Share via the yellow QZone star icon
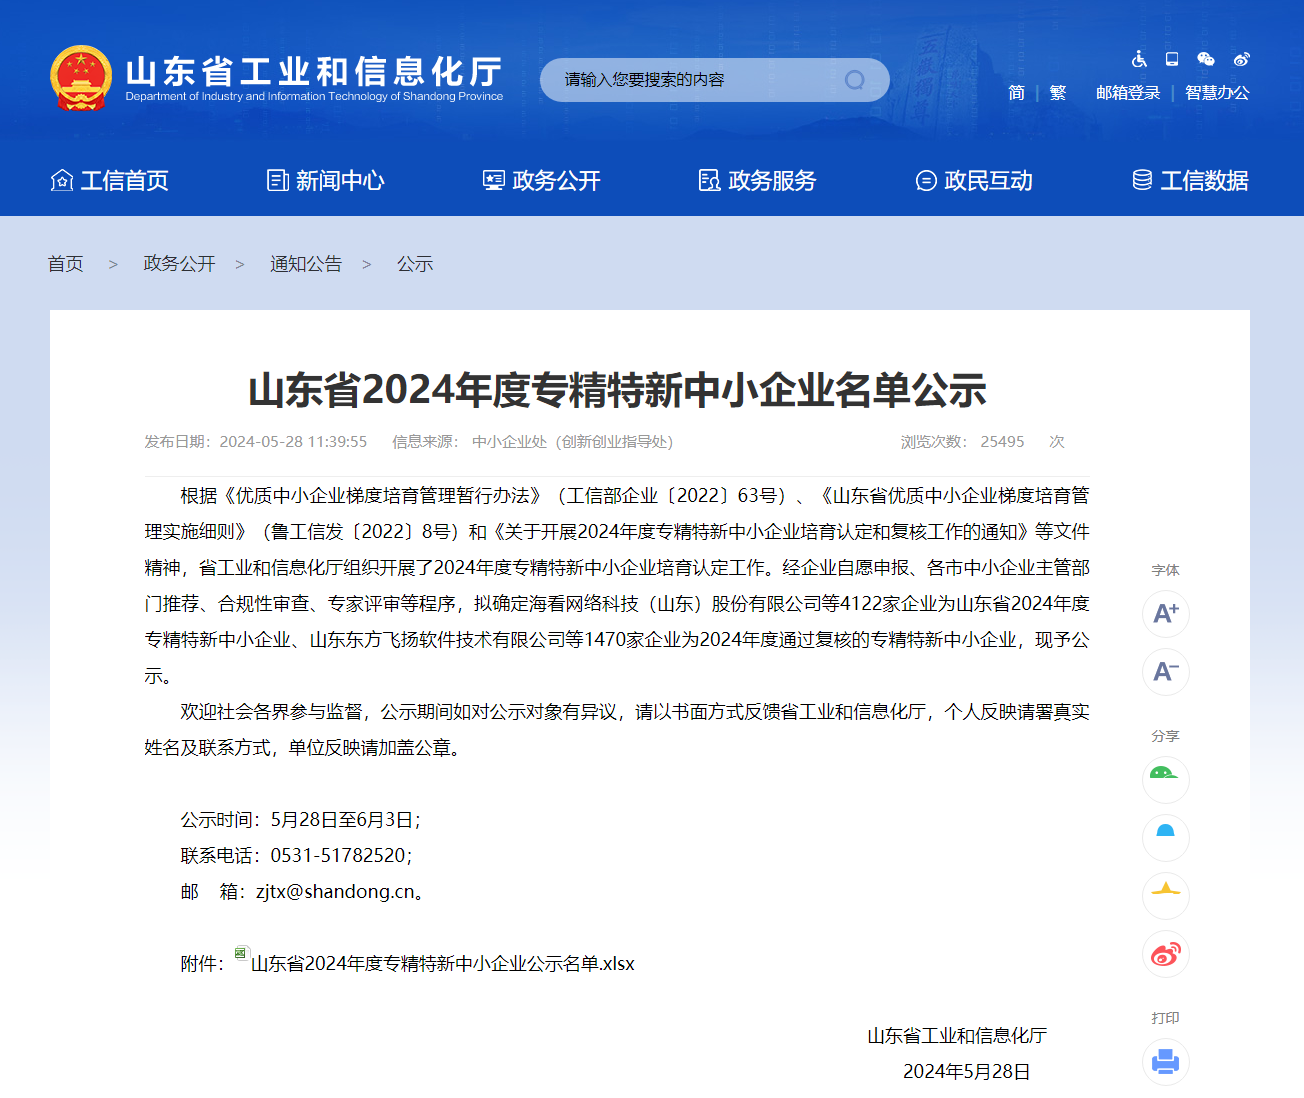Screen dimensions: 1304x1098 point(1165,895)
